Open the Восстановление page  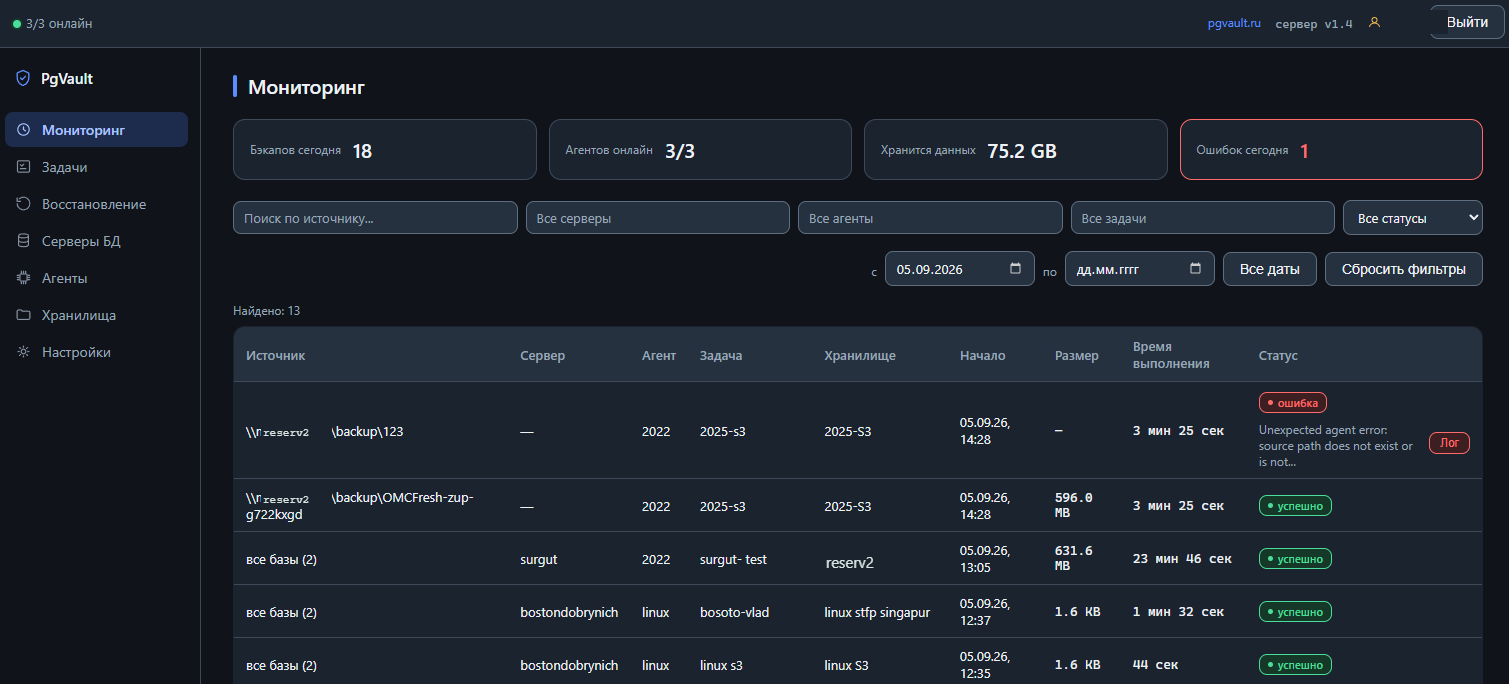point(96,204)
